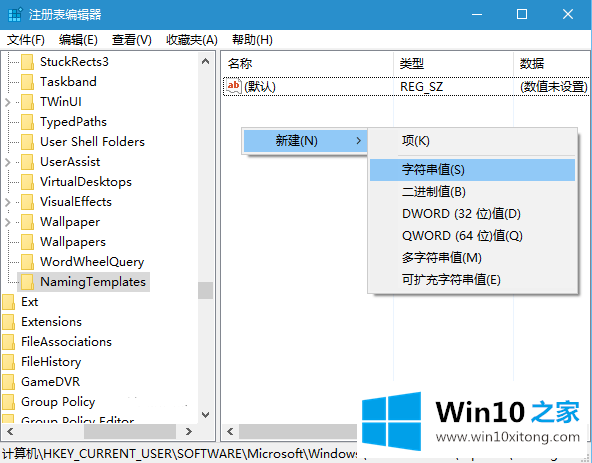Click the 数据 column header
Viewport: 592px width, 463px height.
552,63
